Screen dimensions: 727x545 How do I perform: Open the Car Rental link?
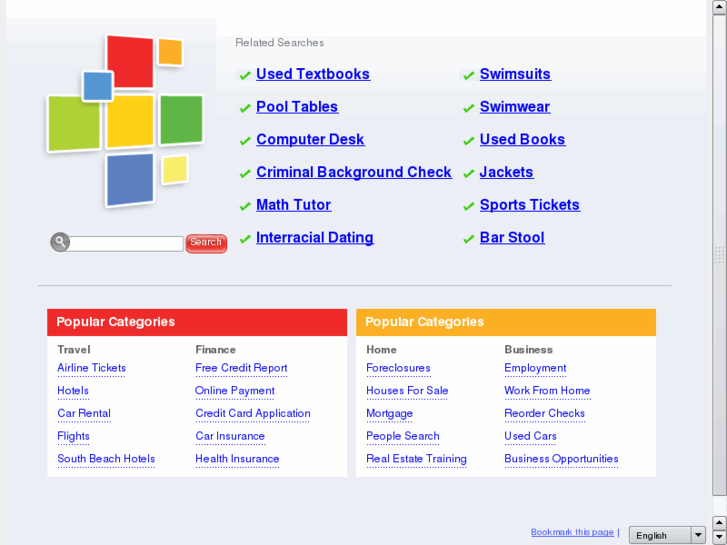(84, 414)
